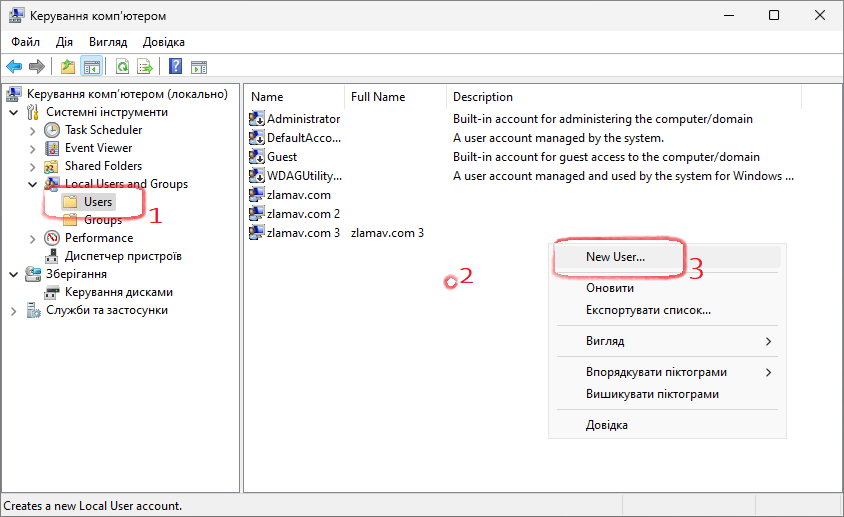
Task: Click the Up one level folder icon
Action: pyautogui.click(x=67, y=67)
